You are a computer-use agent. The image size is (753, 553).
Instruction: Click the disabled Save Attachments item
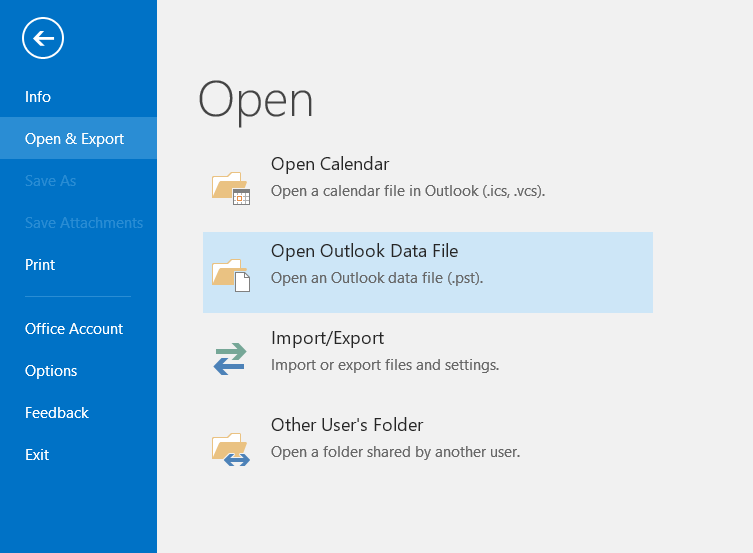(x=84, y=223)
